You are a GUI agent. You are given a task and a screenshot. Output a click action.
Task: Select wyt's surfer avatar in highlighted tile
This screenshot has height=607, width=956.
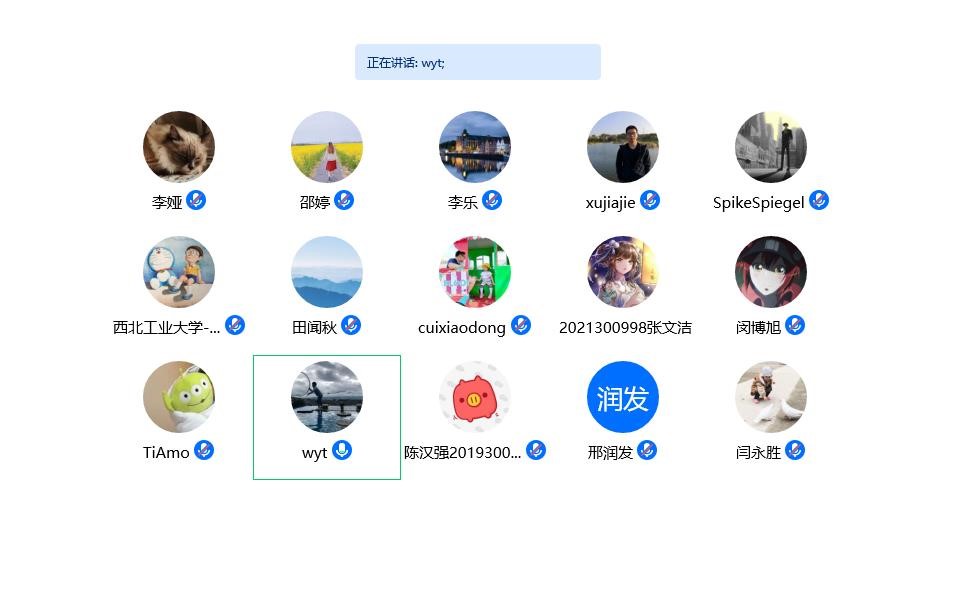click(327, 397)
